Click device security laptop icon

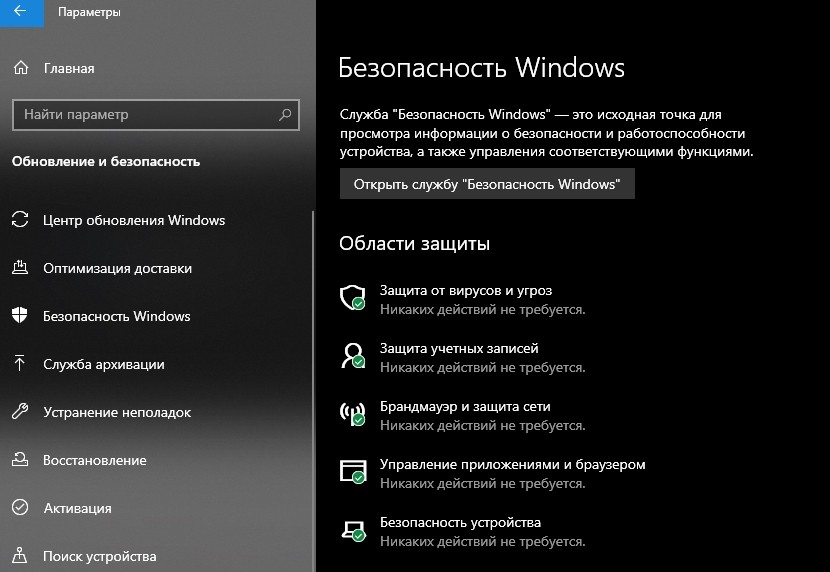353,530
